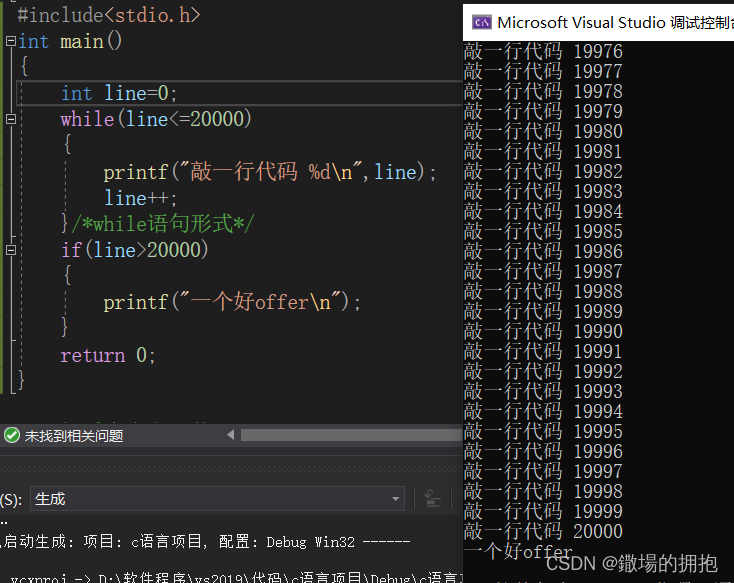This screenshot has width=734, height=583.
Task: Click the line++; statement
Action: click(x=140, y=198)
